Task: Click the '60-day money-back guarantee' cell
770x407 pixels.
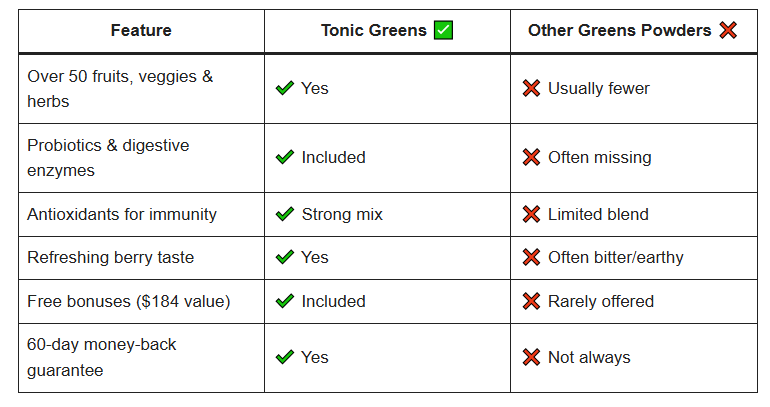Action: tap(102, 357)
